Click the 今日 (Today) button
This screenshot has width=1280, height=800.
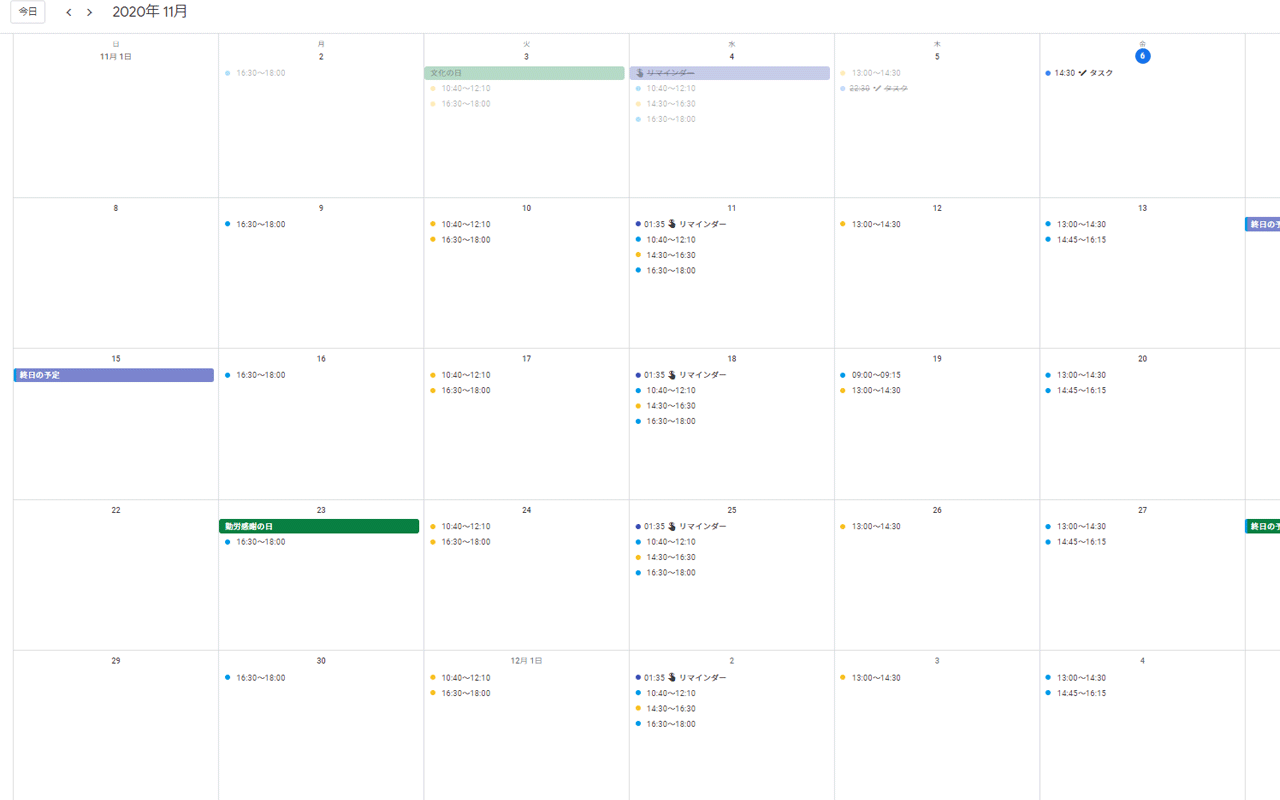(x=28, y=12)
